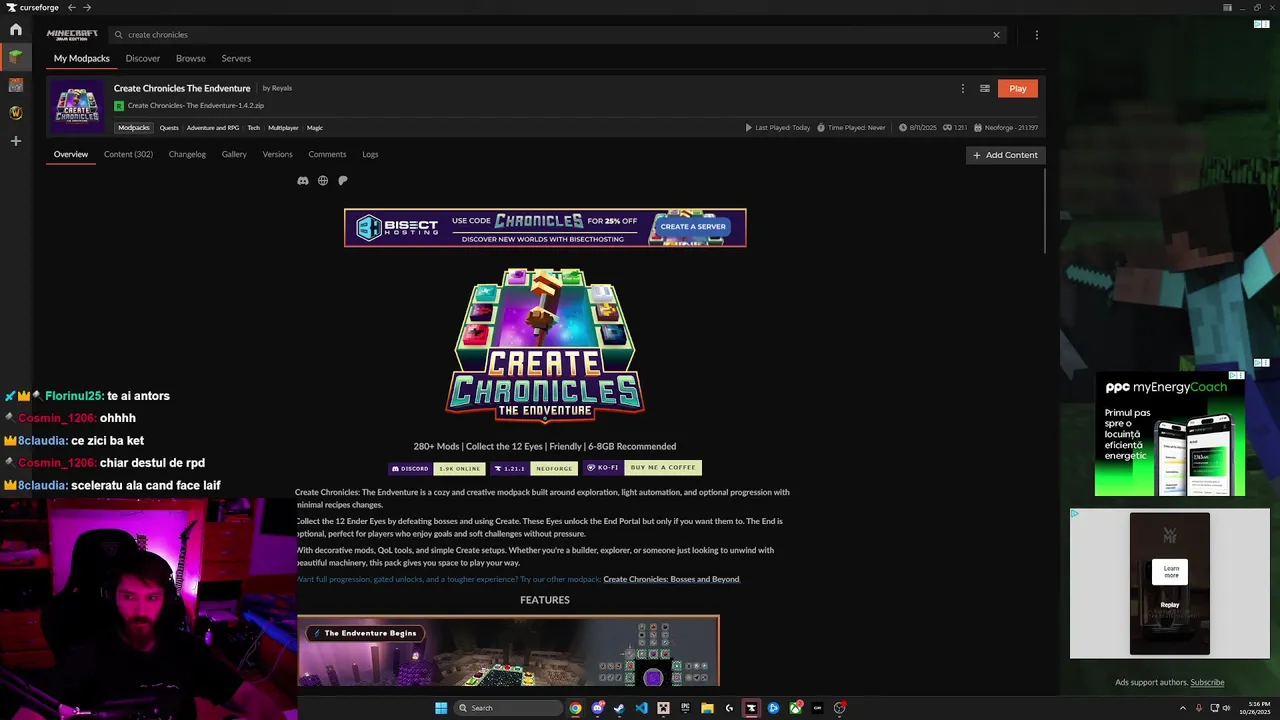The height and width of the screenshot is (720, 1280).
Task: Open the Windows Start menu
Action: click(x=441, y=708)
